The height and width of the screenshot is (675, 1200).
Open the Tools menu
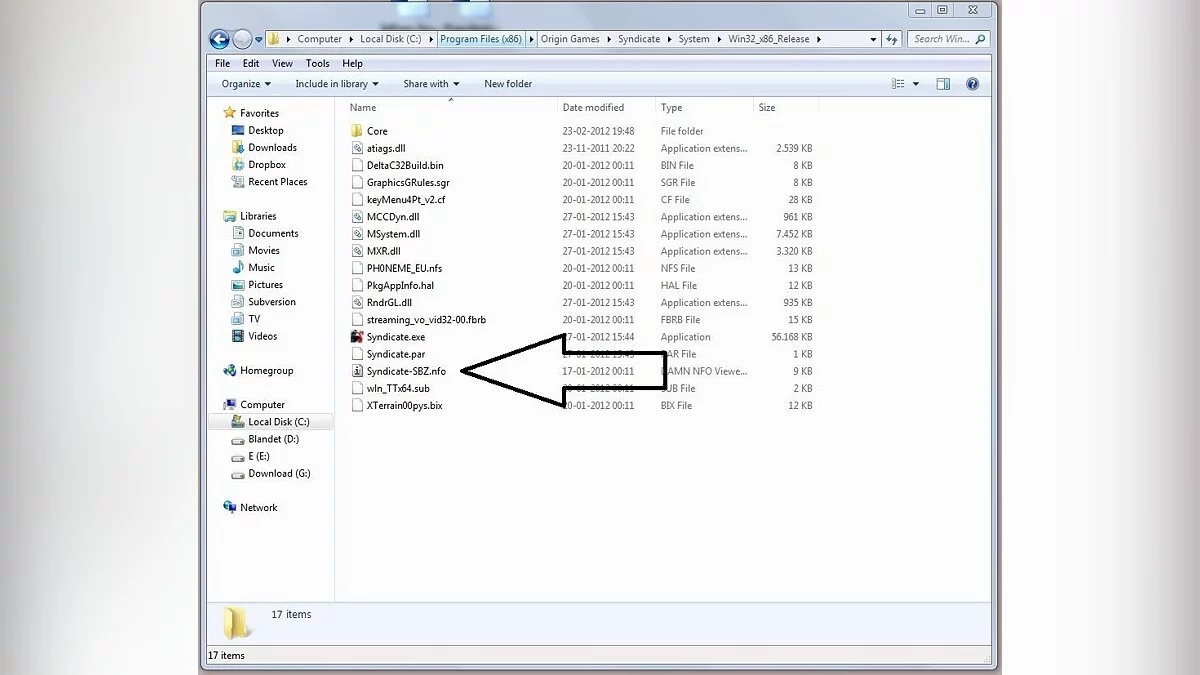click(318, 63)
